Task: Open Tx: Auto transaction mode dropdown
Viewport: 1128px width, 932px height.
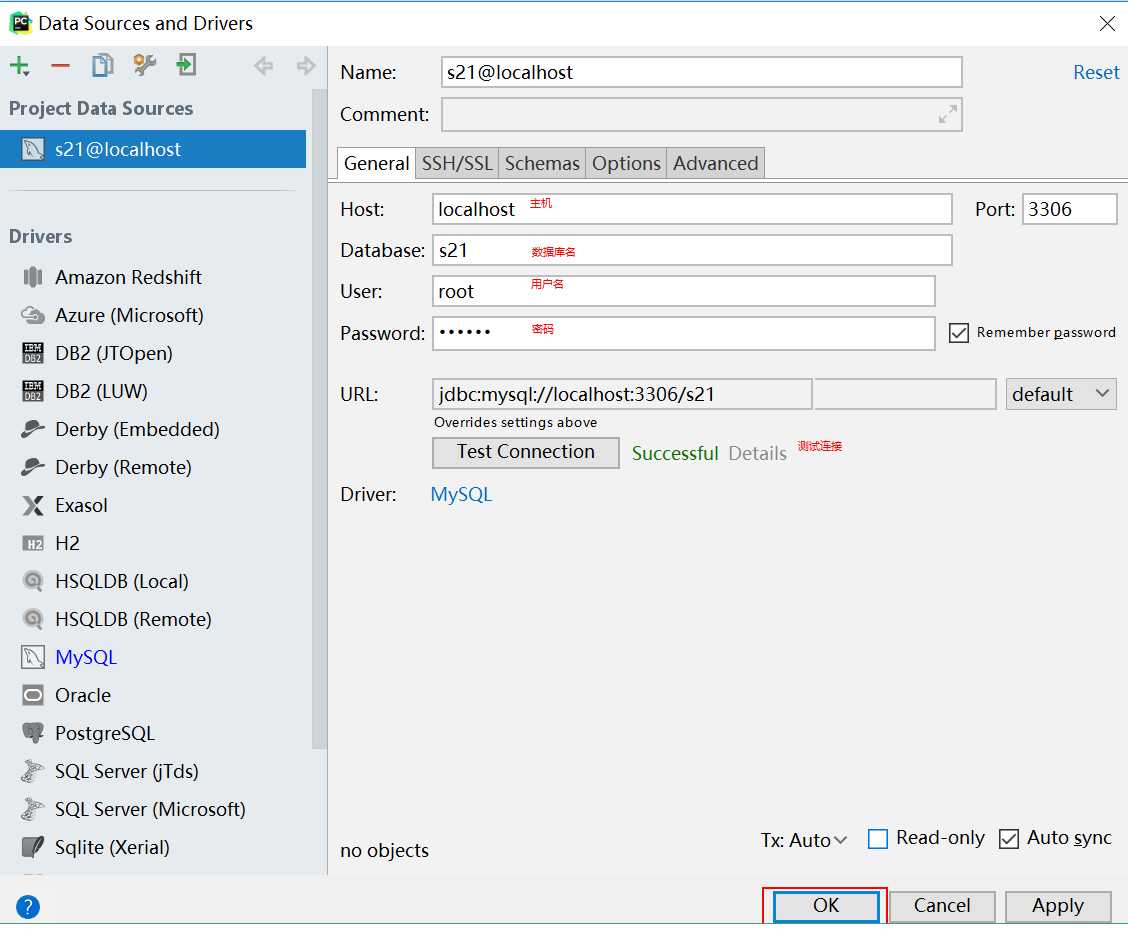Action: (804, 840)
